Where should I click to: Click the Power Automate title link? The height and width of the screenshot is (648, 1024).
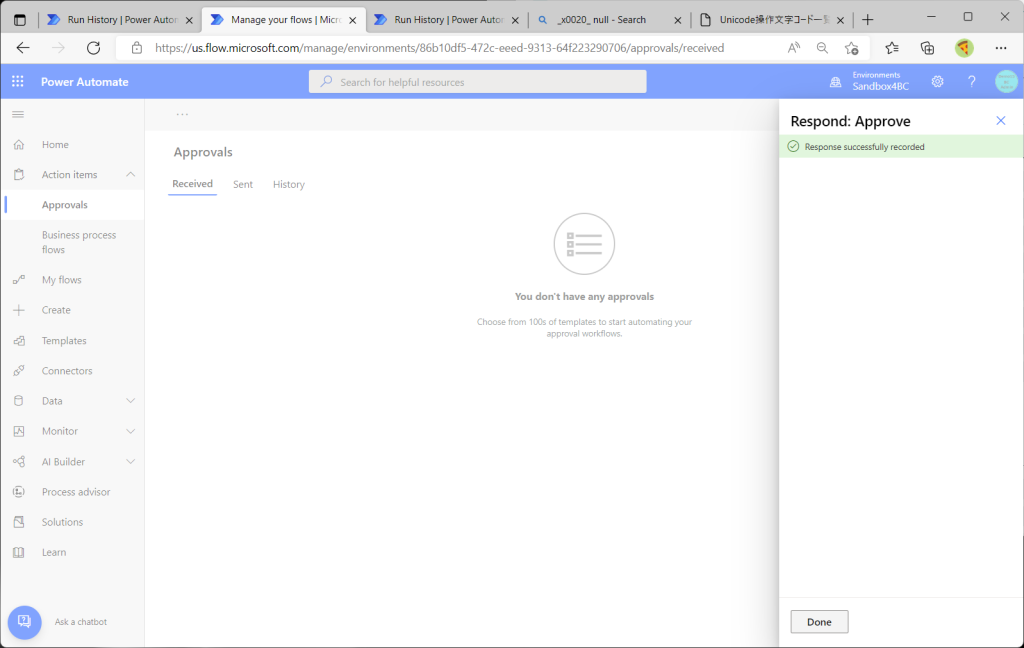[x=85, y=82]
